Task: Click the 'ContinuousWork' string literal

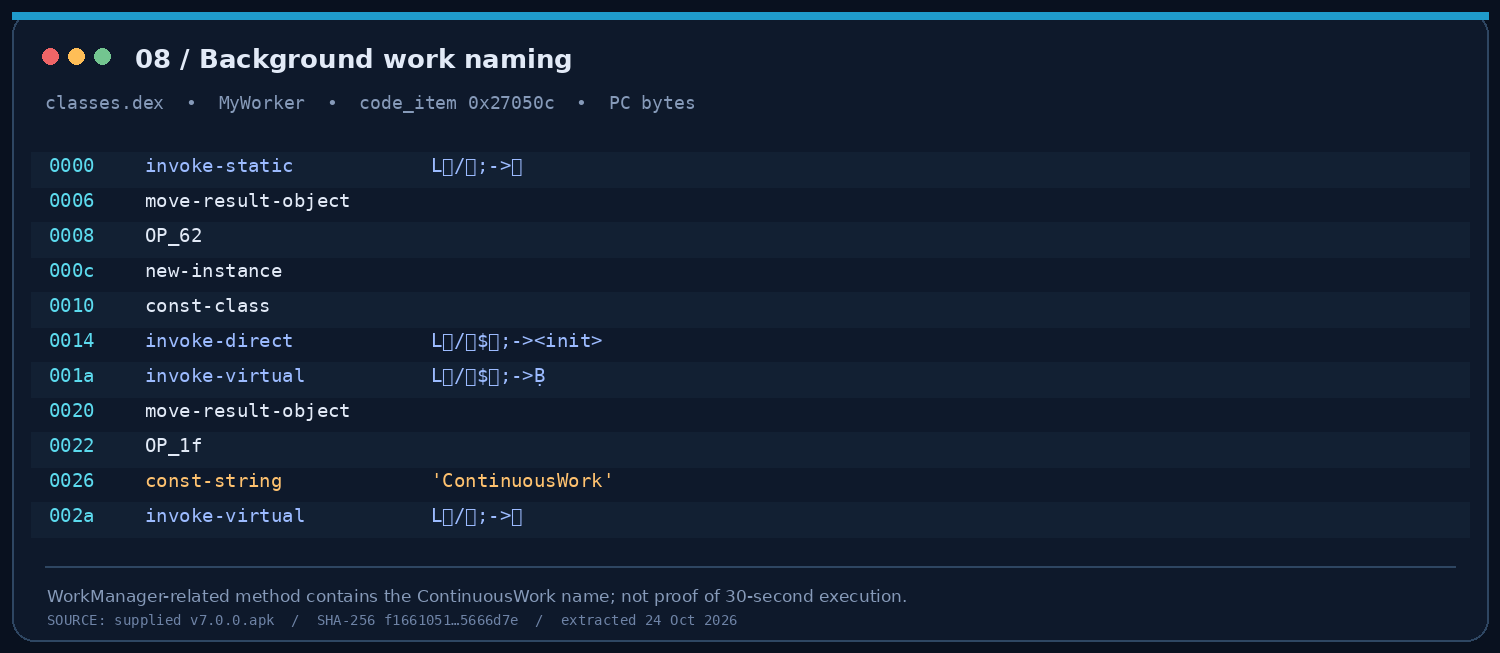Action: point(522,481)
